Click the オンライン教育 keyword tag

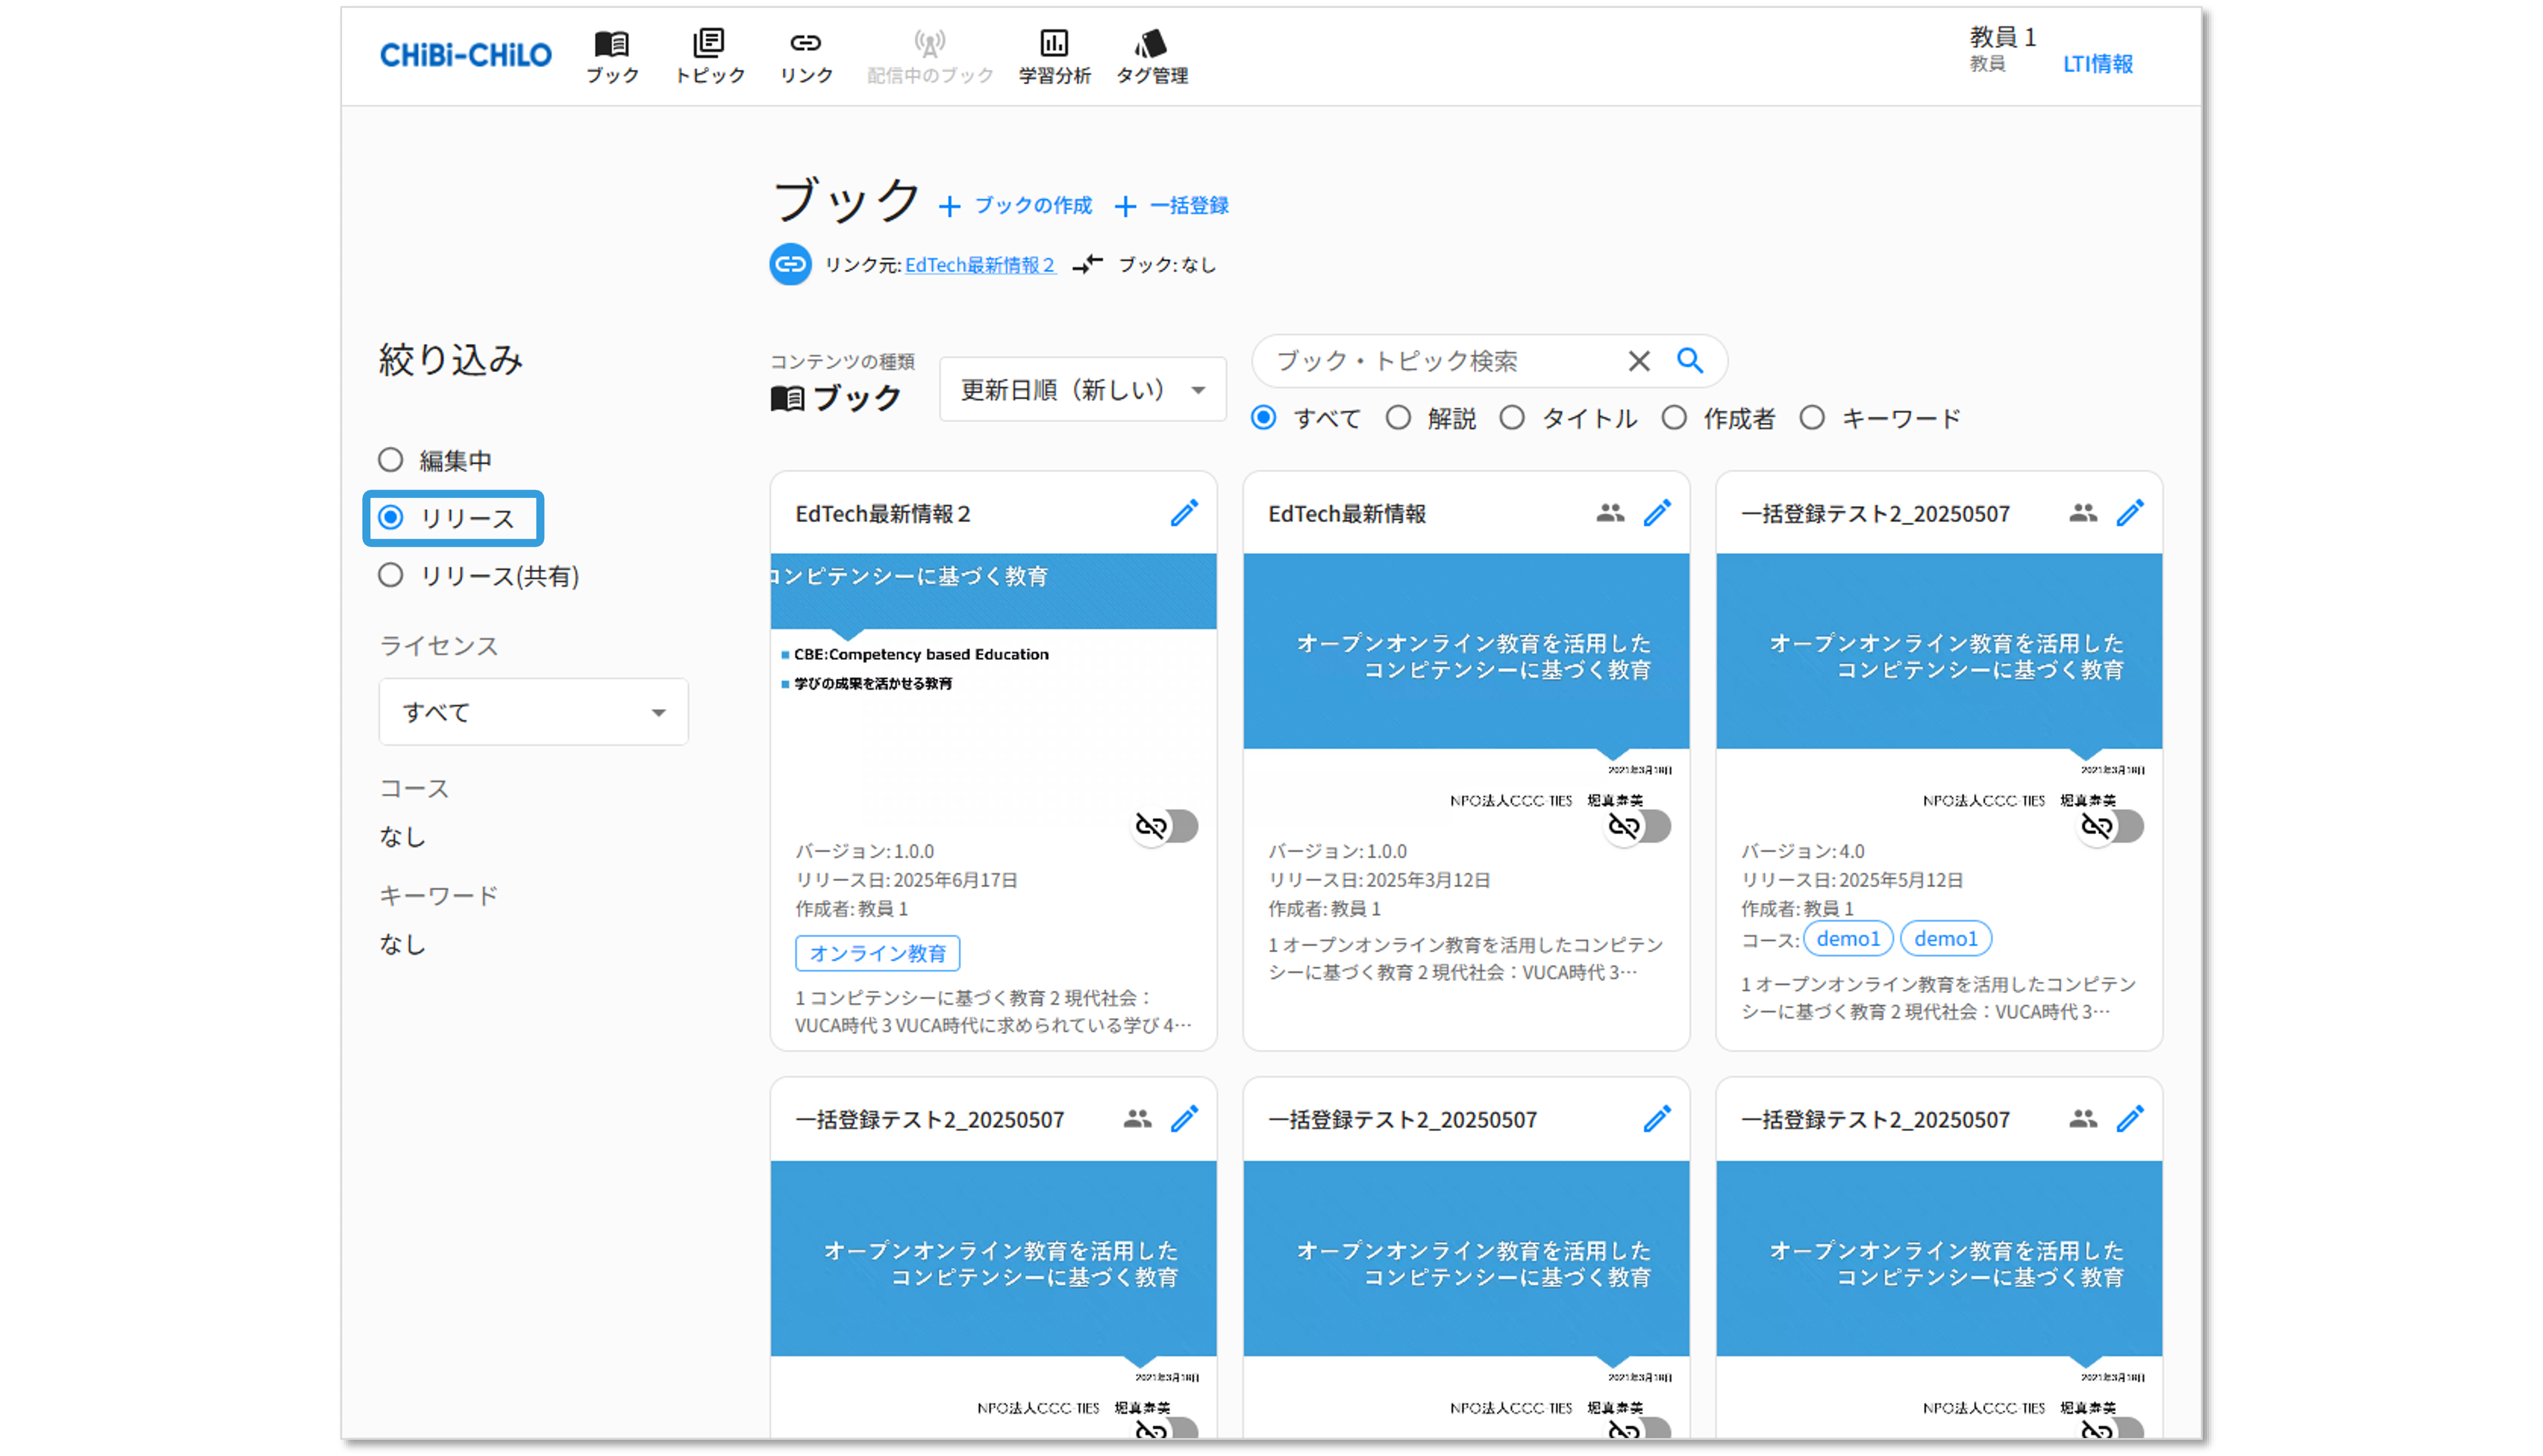[877, 953]
